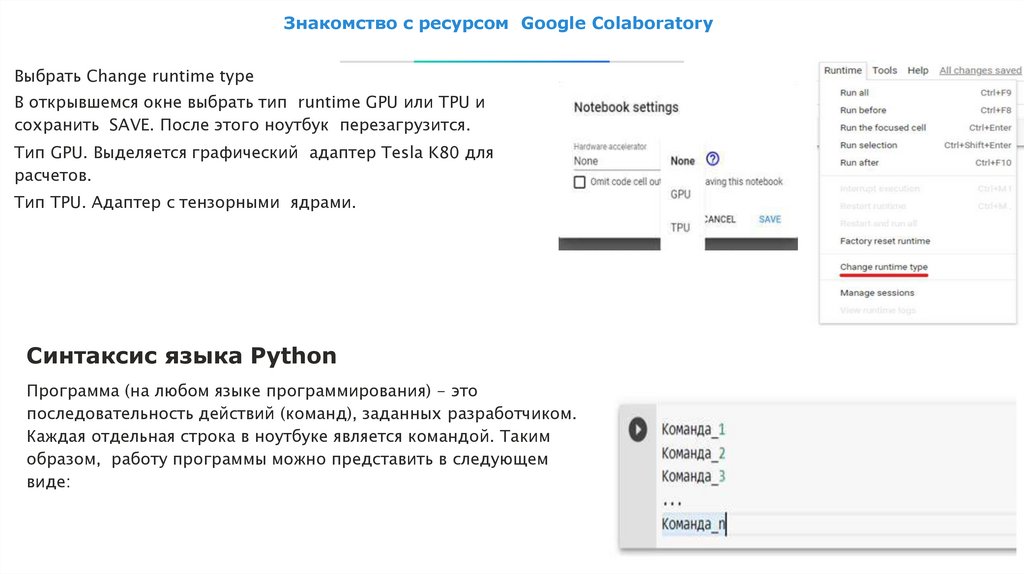Open the Hardware accelerator dropdown

tap(616, 161)
